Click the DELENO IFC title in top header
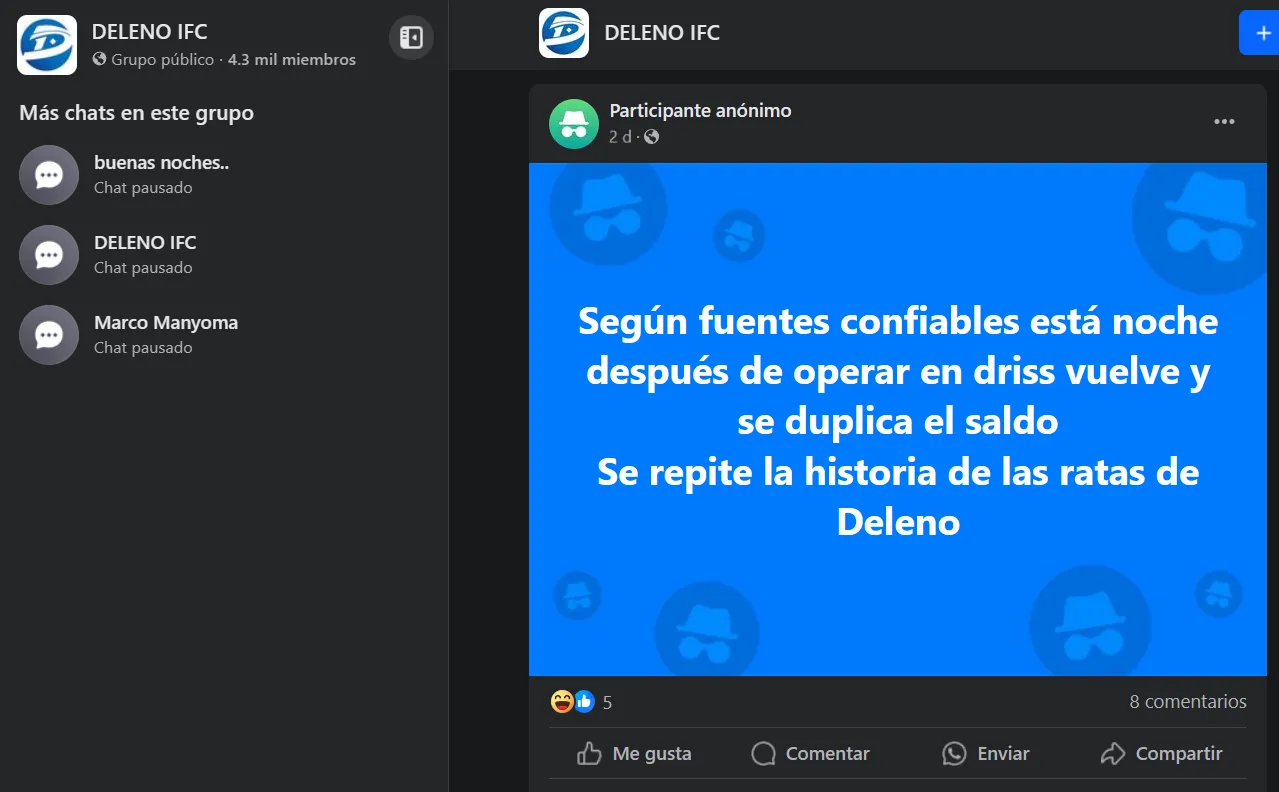The image size is (1279, 792). point(662,33)
